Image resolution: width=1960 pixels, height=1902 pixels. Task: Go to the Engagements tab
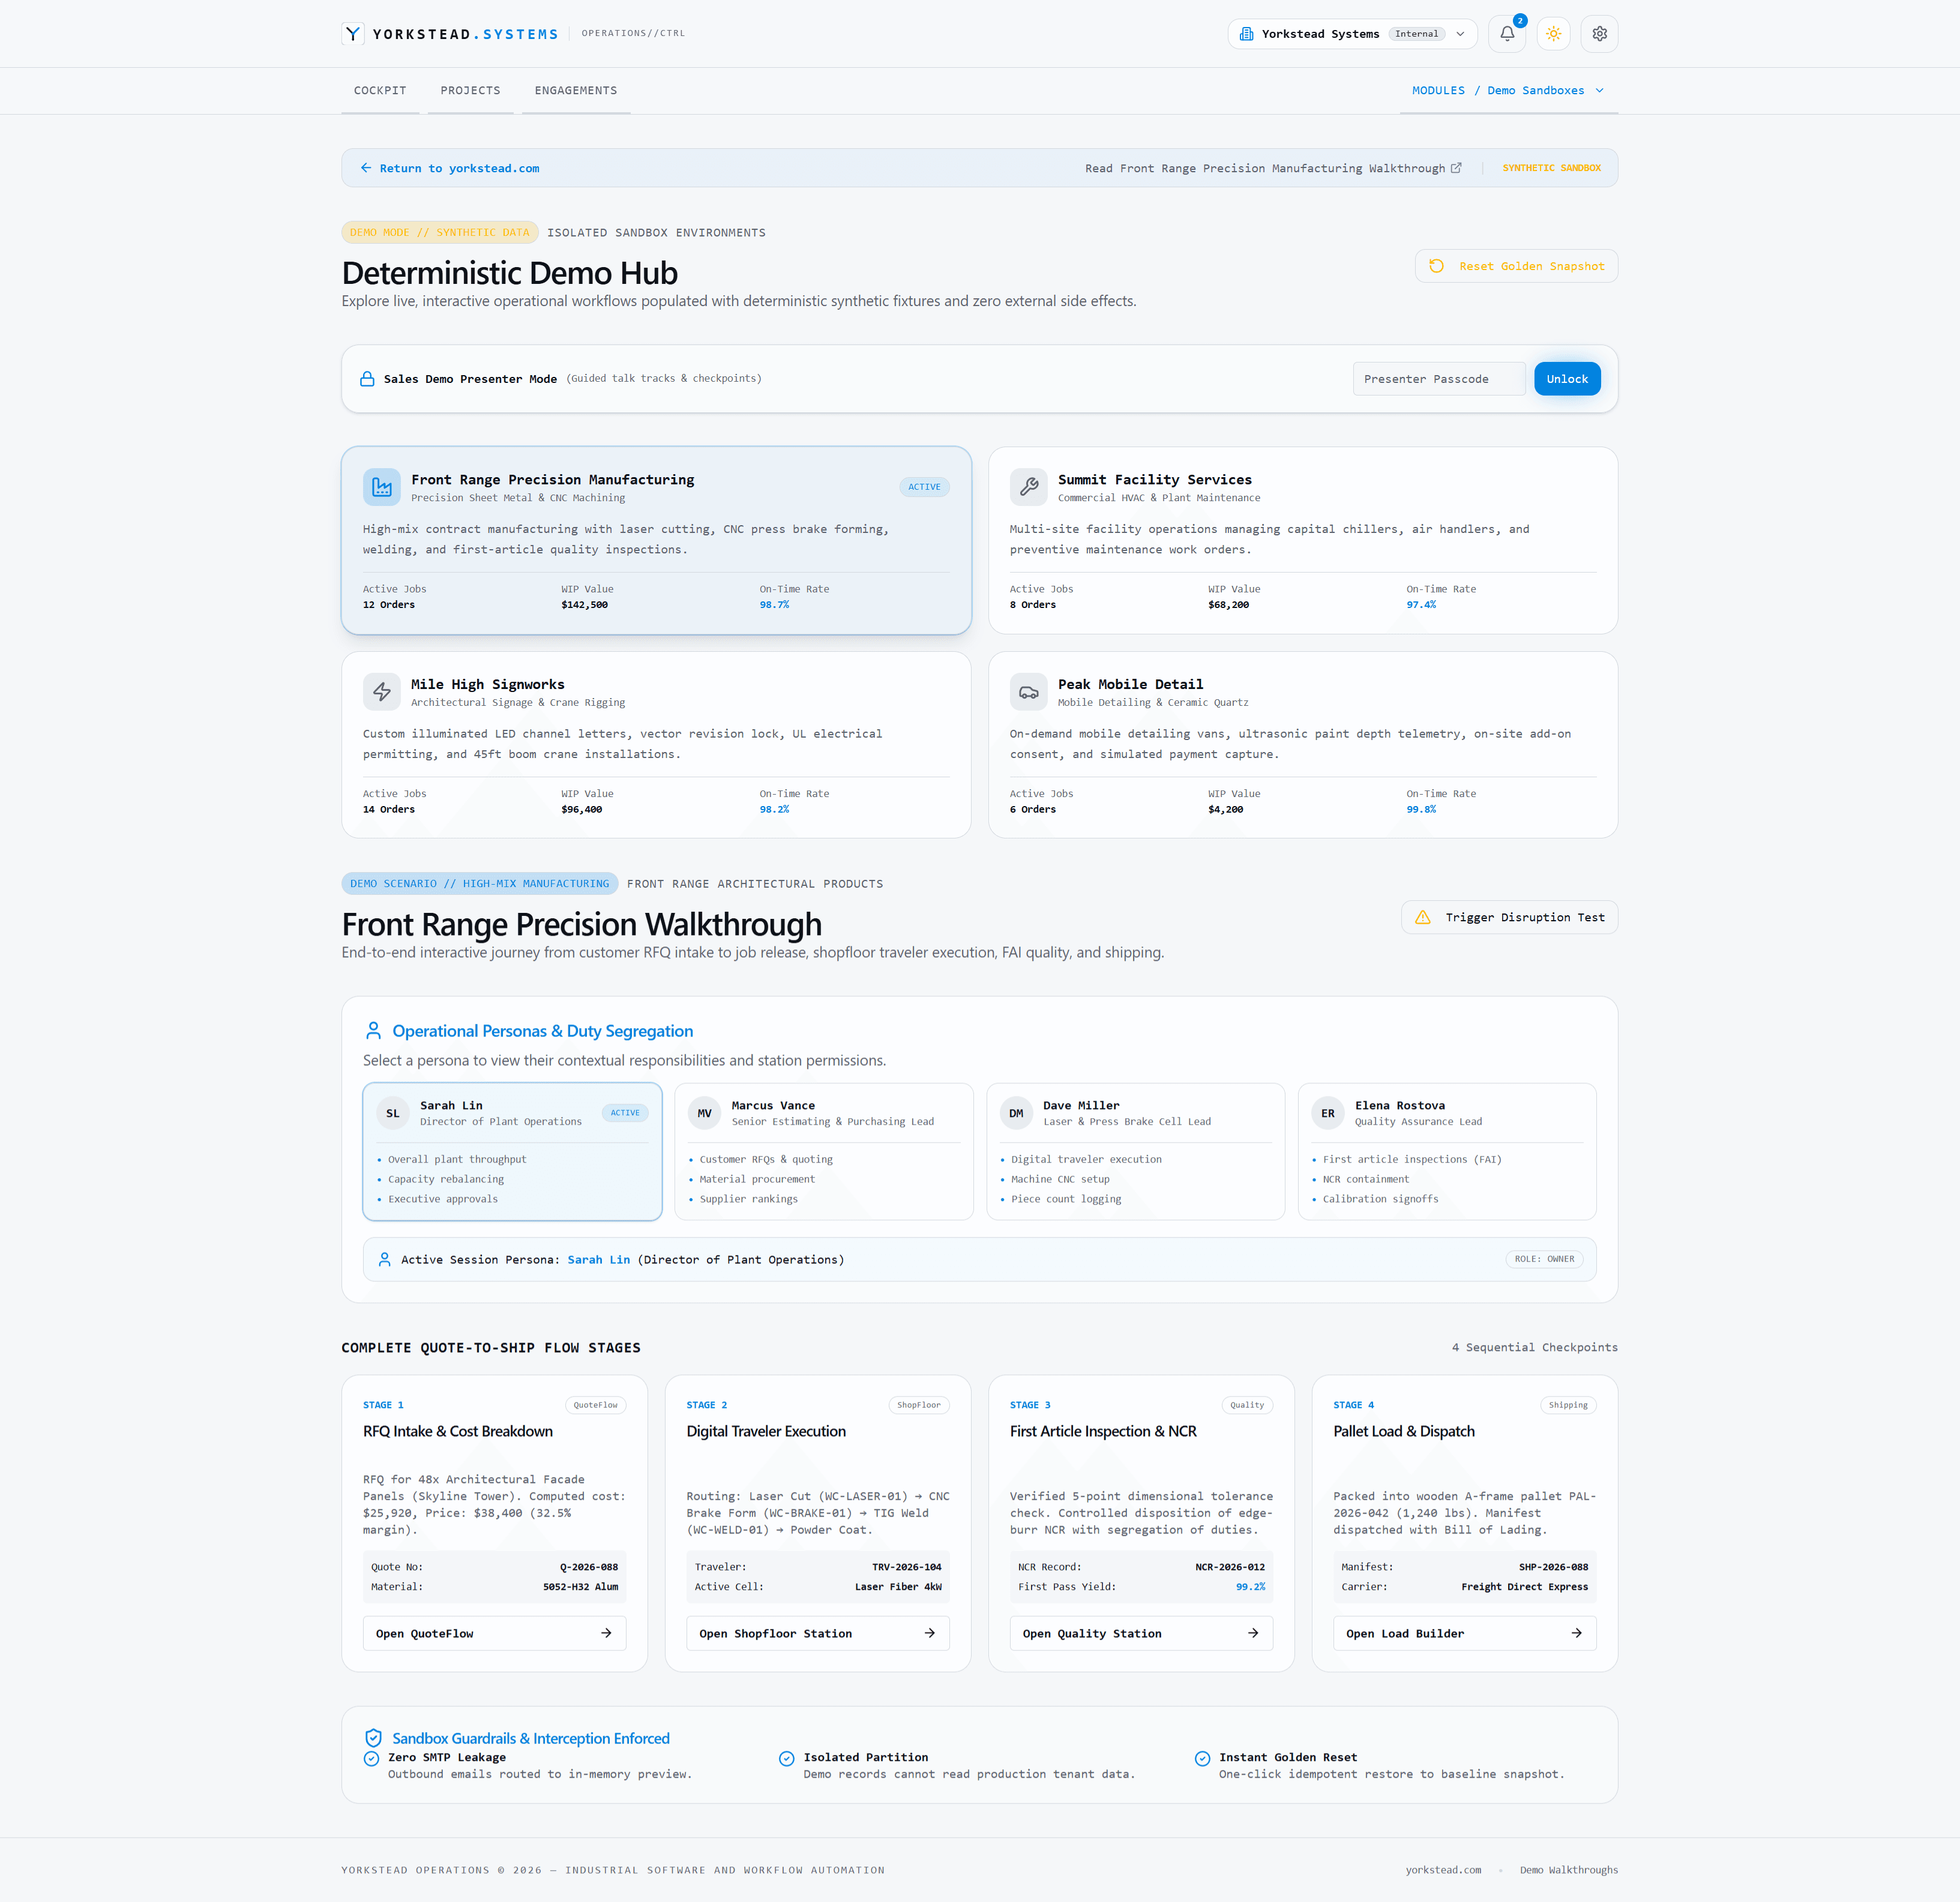point(576,90)
